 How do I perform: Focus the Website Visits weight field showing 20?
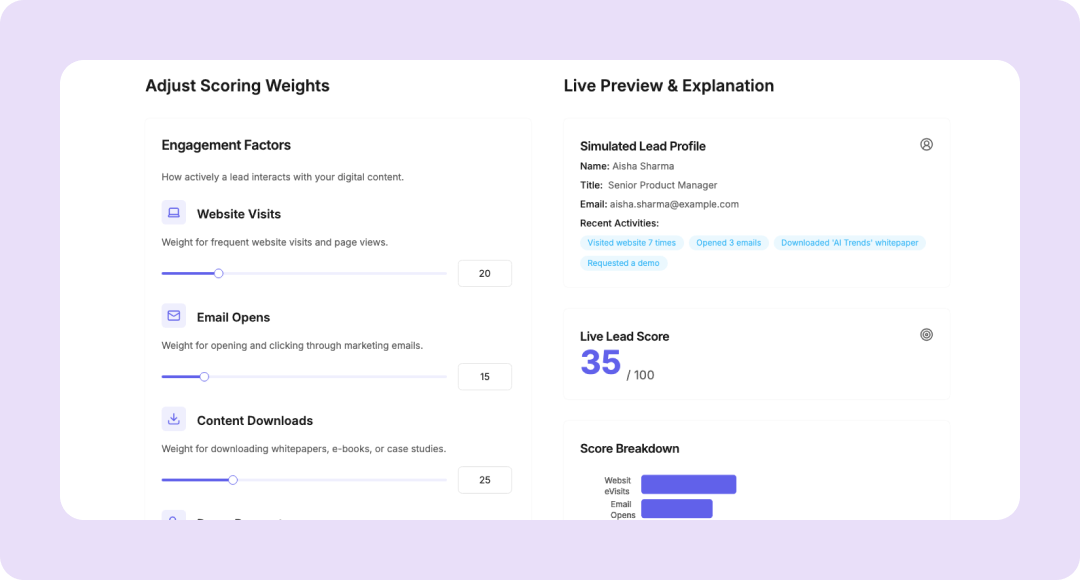pyautogui.click(x=484, y=274)
